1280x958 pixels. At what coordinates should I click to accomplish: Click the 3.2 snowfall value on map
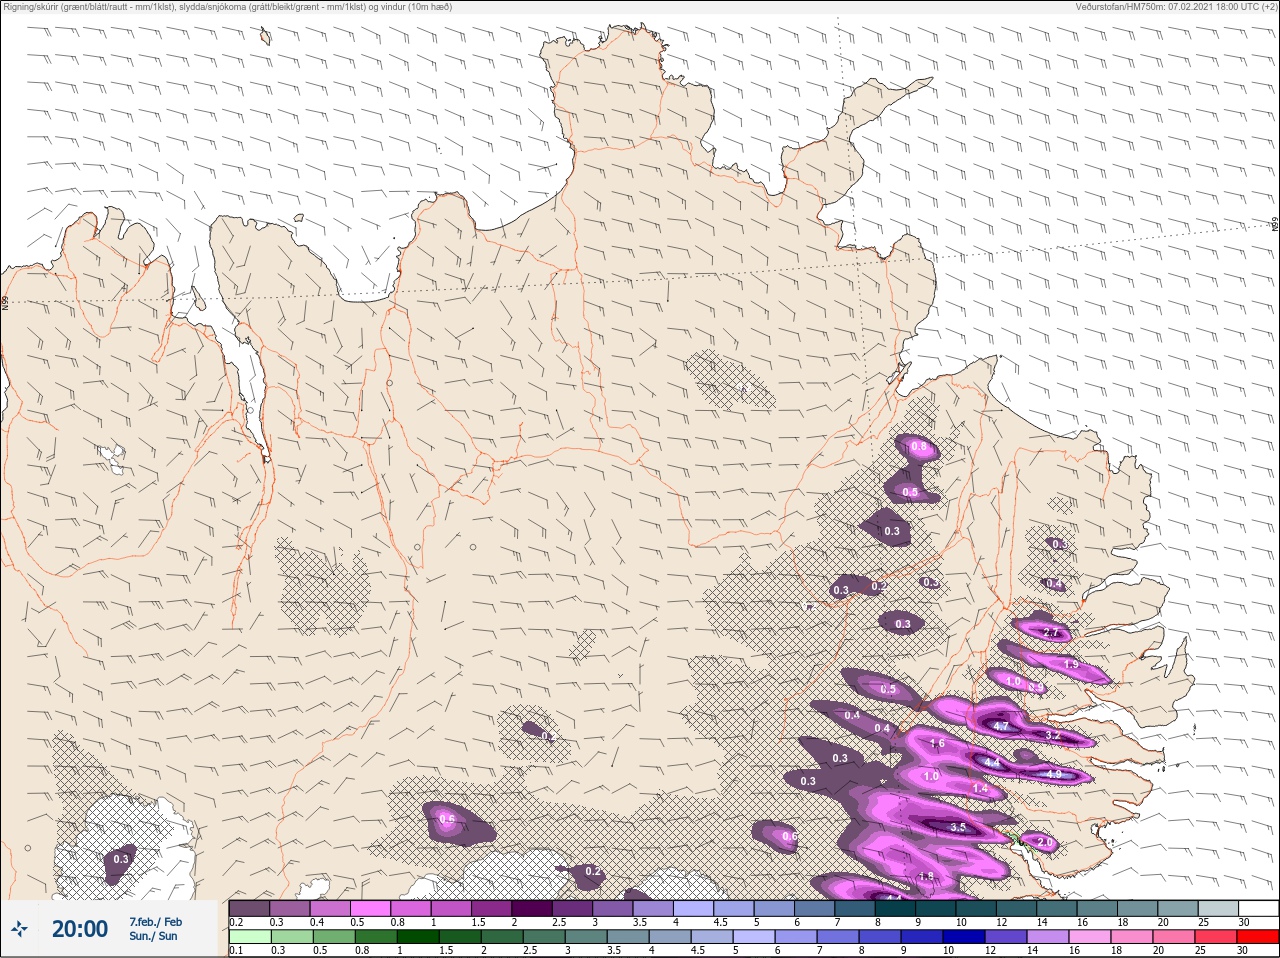pos(1052,735)
